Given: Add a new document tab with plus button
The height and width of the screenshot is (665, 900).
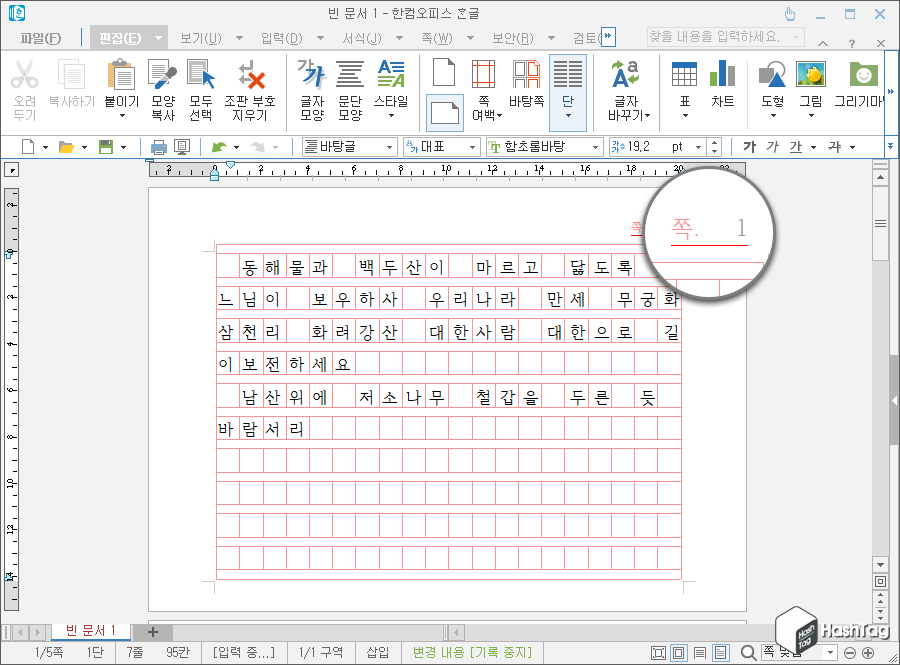Looking at the screenshot, I should click(153, 632).
